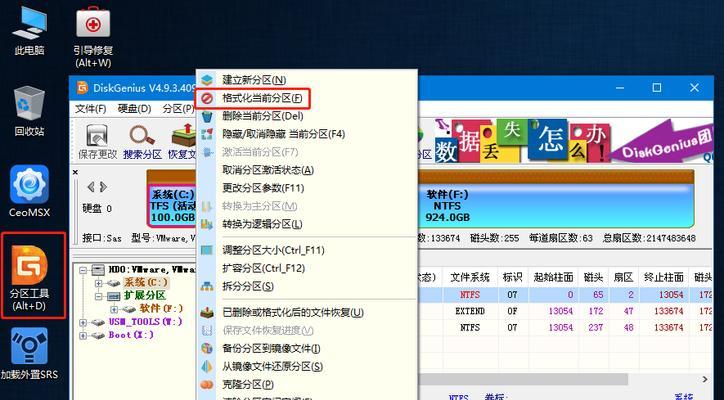The width and height of the screenshot is (724, 400).
Task: Expand the USM_TOOLS(W:) tree node
Action: pos(83,322)
